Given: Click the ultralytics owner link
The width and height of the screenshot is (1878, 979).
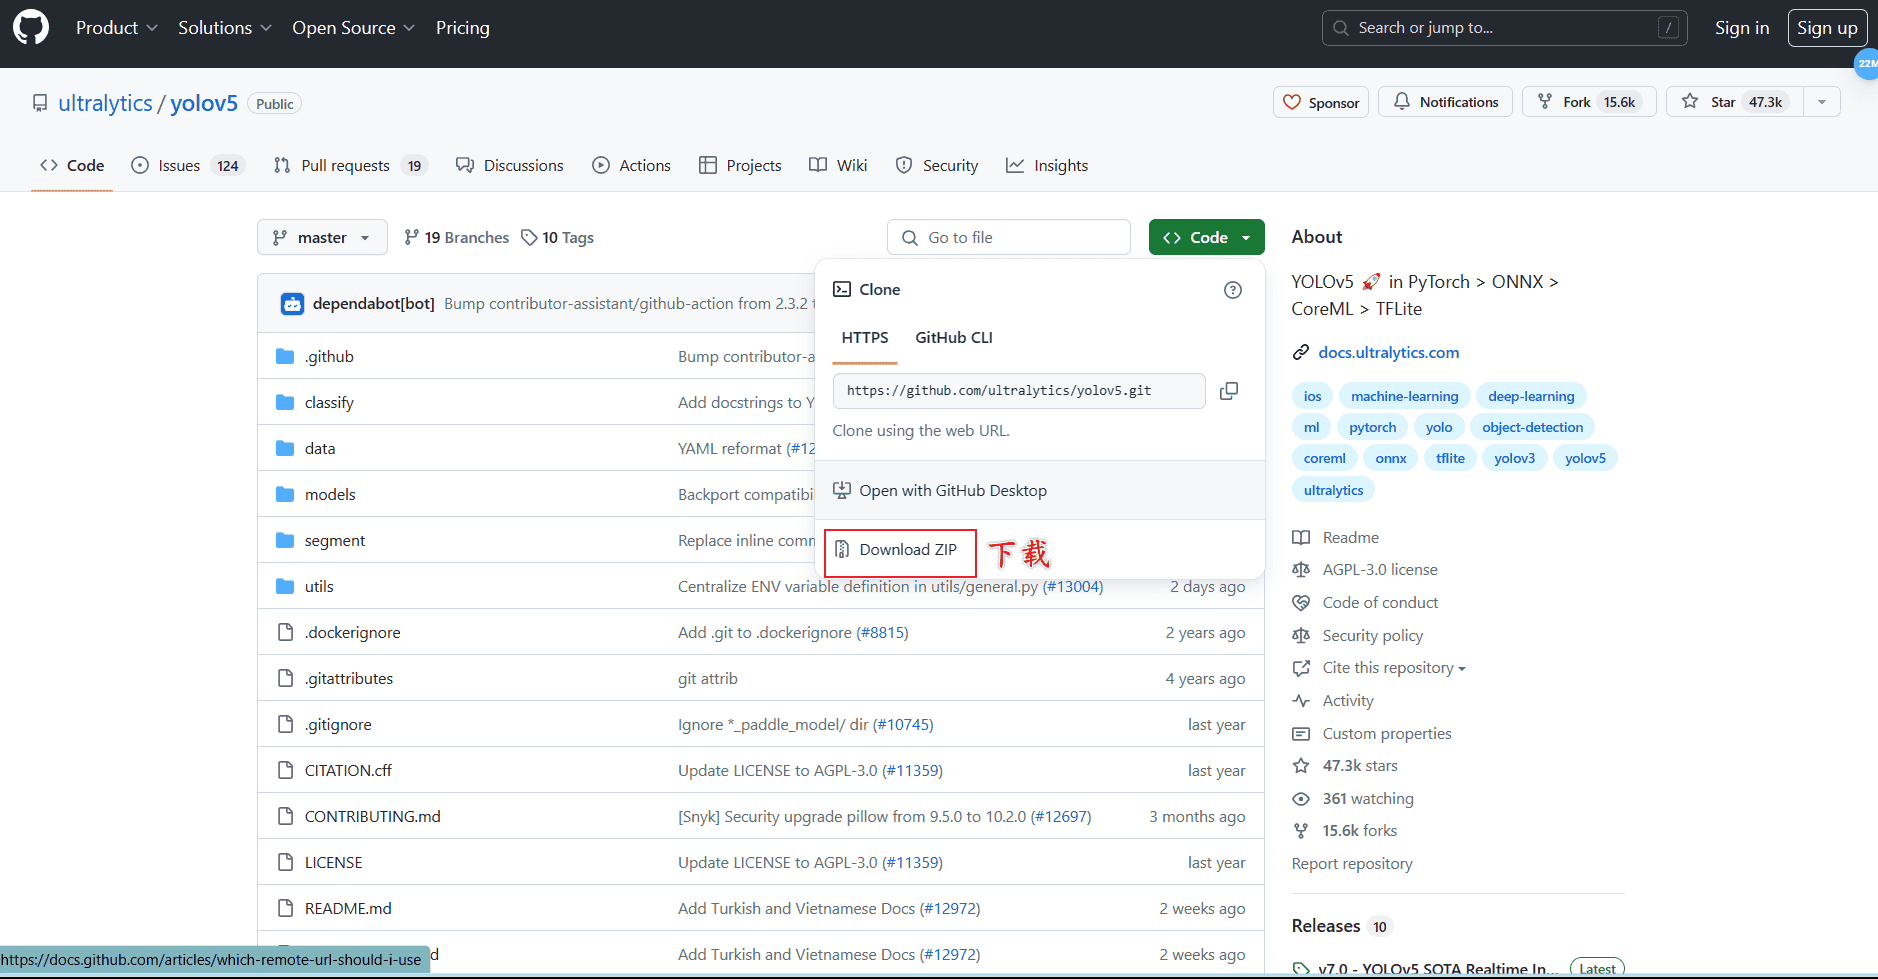Looking at the screenshot, I should (105, 103).
